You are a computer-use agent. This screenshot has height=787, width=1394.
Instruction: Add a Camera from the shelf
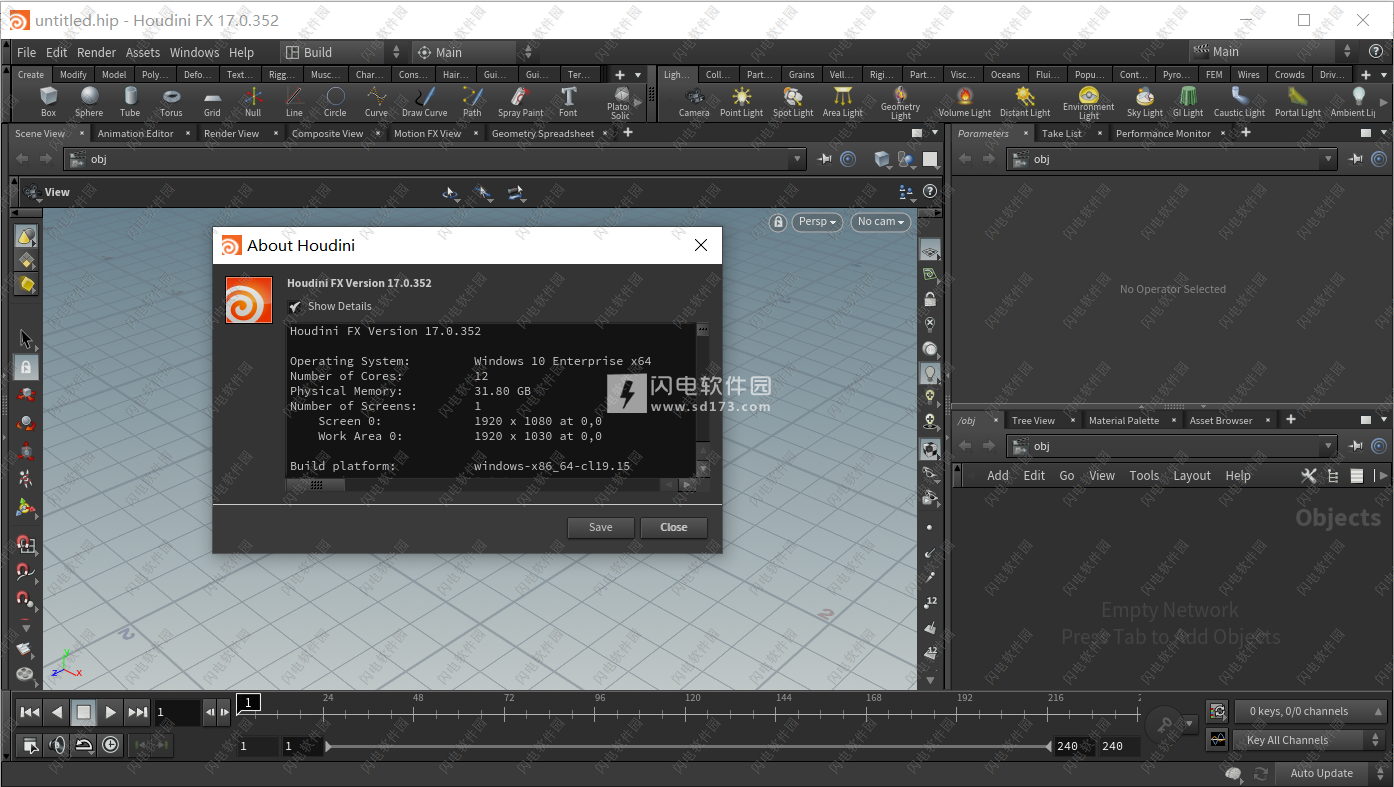pyautogui.click(x=694, y=101)
